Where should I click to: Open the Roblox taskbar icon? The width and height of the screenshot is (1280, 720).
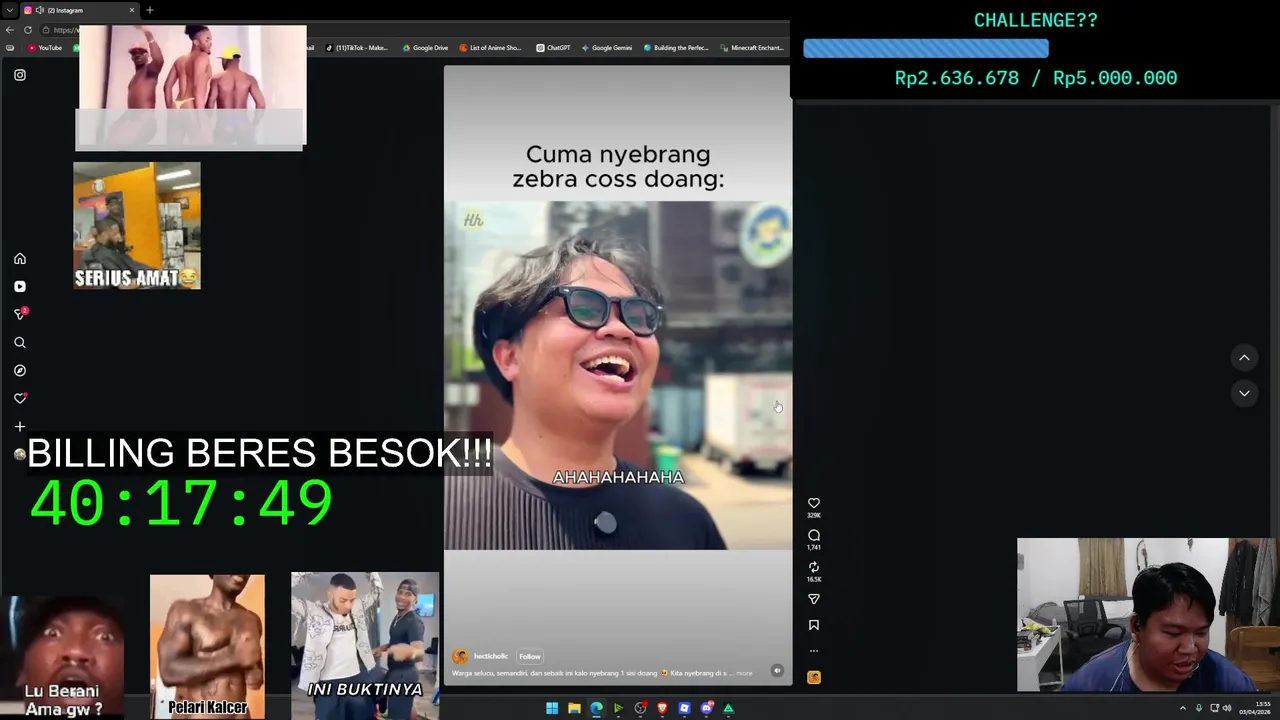pyautogui.click(x=684, y=708)
